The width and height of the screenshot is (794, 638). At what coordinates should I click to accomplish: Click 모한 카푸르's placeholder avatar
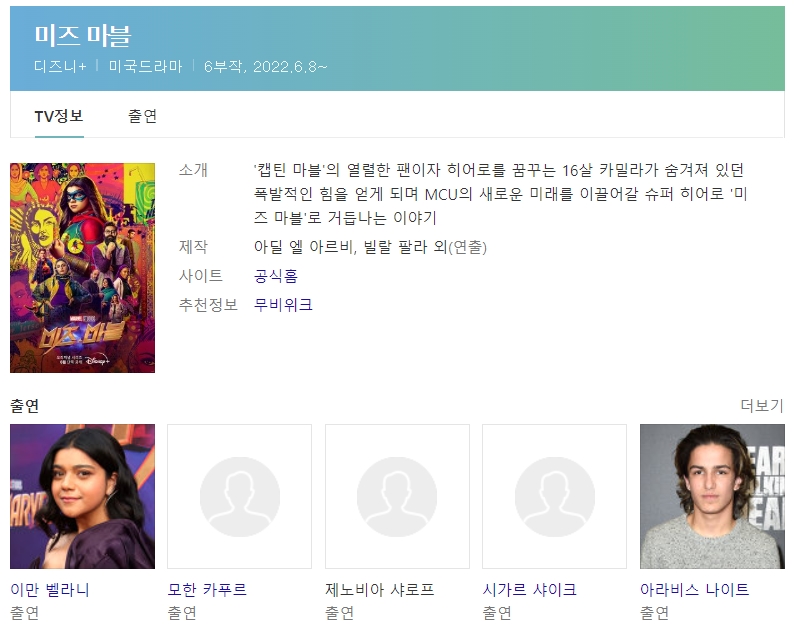pyautogui.click(x=240, y=497)
